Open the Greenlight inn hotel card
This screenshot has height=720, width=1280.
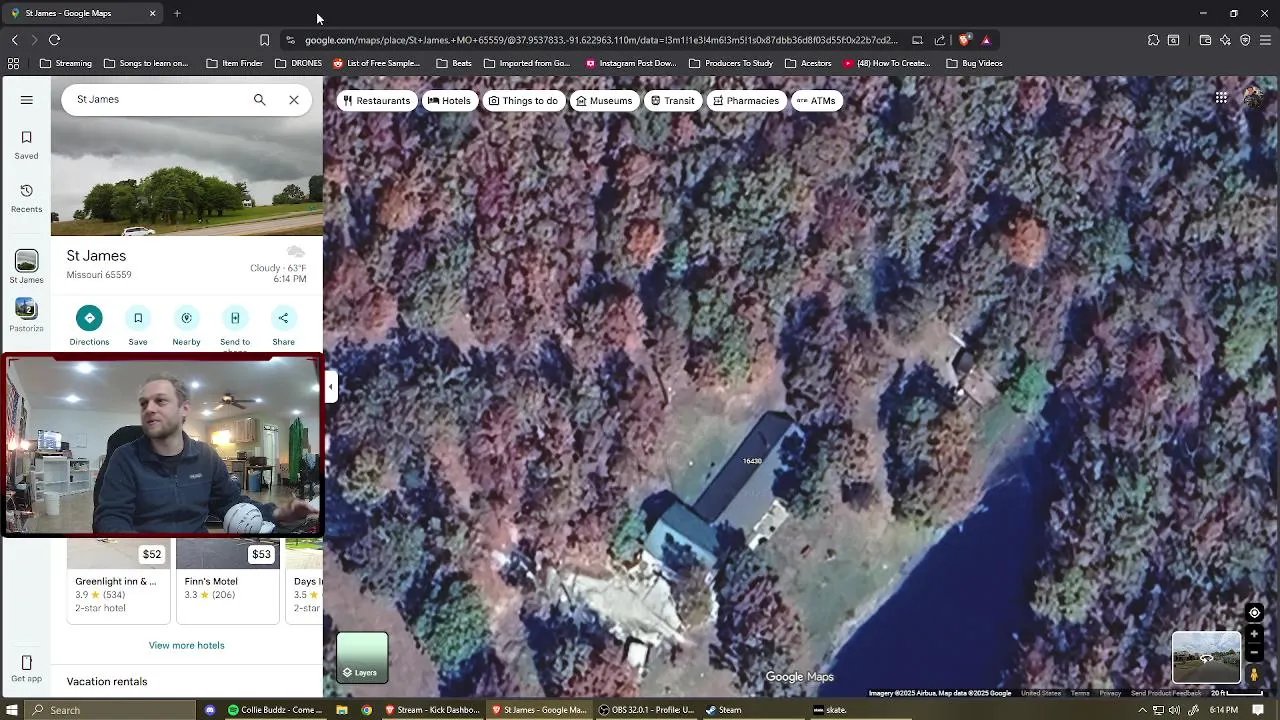[x=118, y=582]
